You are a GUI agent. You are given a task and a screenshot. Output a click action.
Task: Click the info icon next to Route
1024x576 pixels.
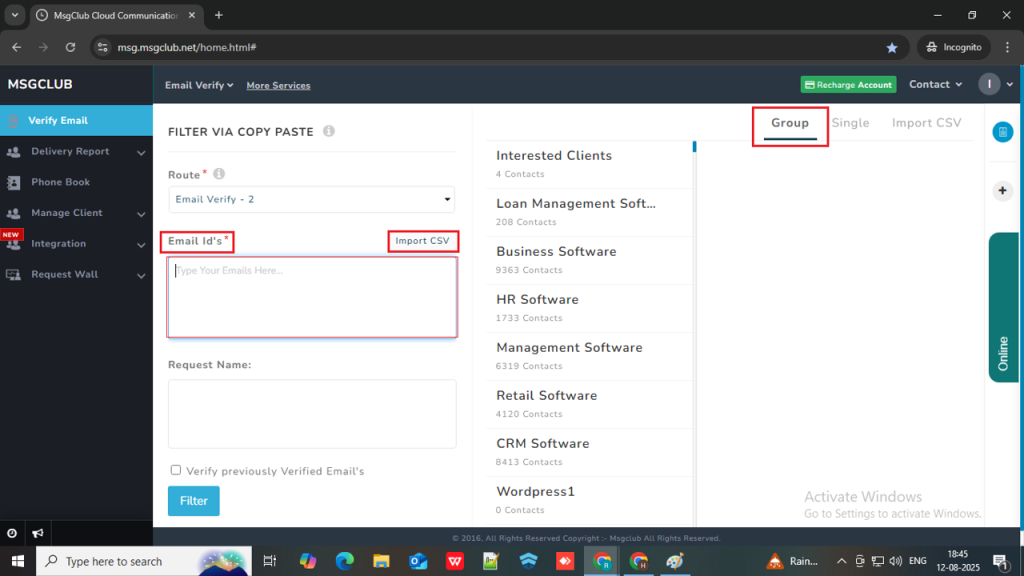click(219, 174)
